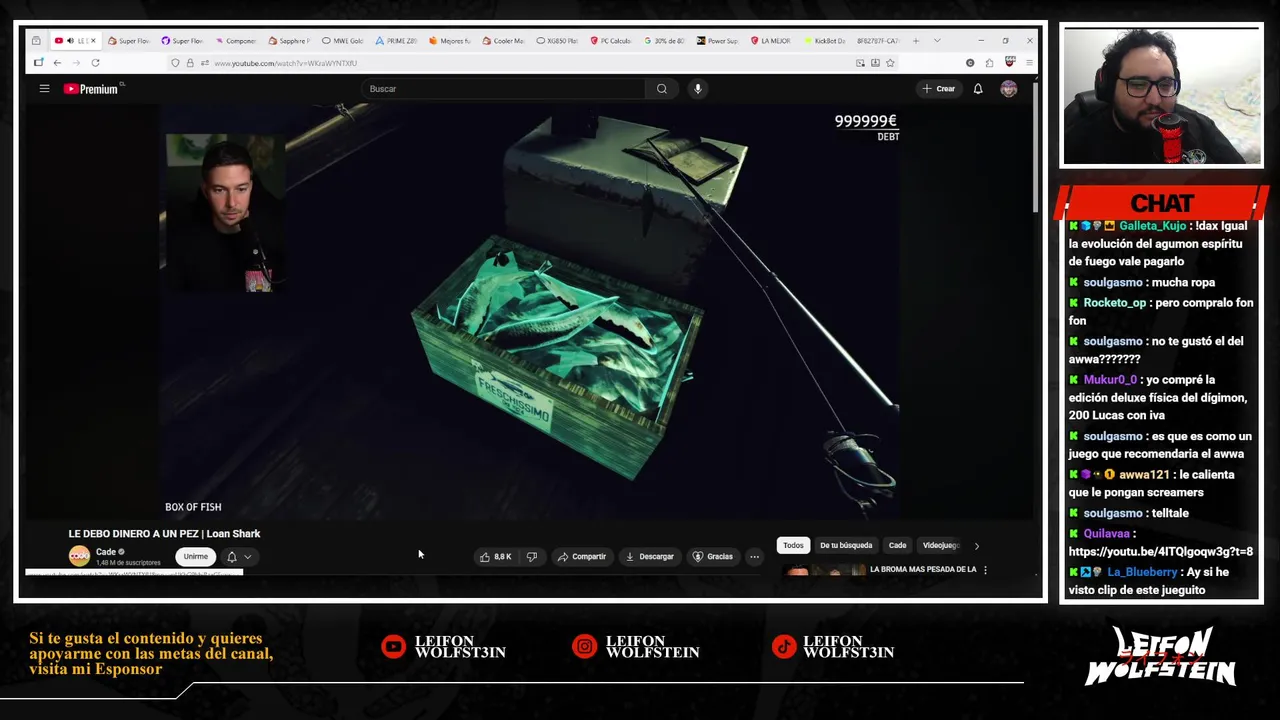Bookmark page with star icon
The image size is (1280, 720).
890,63
